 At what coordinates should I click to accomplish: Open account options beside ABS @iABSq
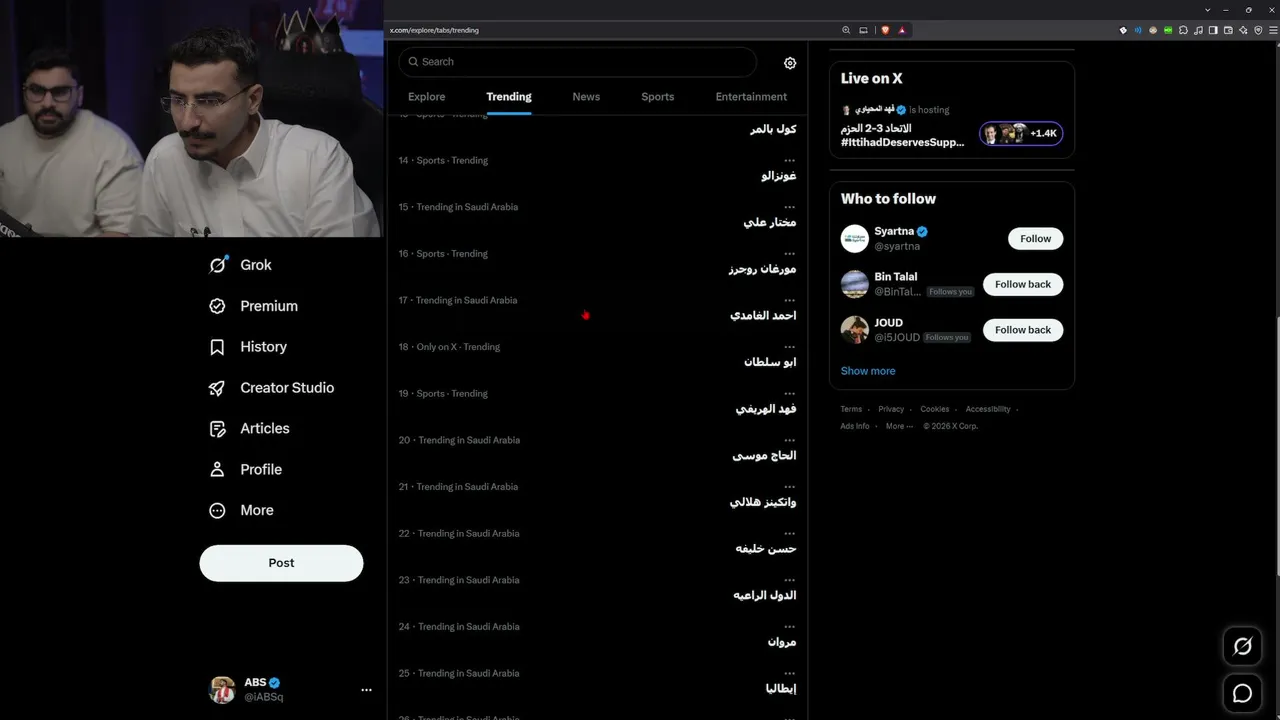[x=366, y=690]
